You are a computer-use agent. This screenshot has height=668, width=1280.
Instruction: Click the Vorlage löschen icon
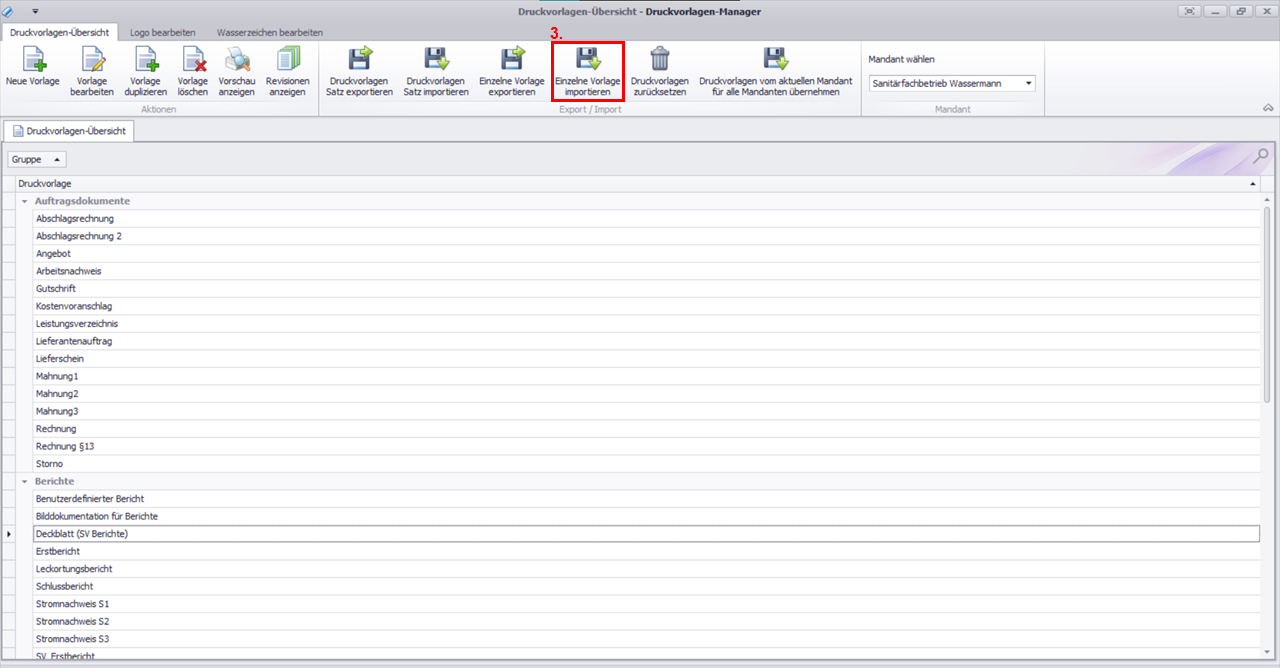pyautogui.click(x=192, y=60)
